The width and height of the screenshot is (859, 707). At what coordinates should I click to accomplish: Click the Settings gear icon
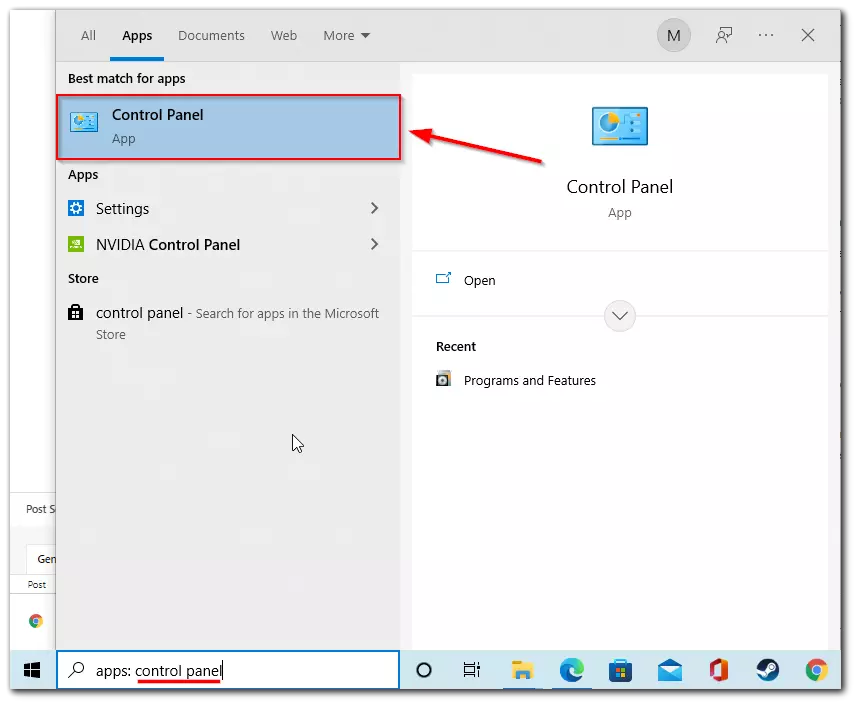pos(76,208)
